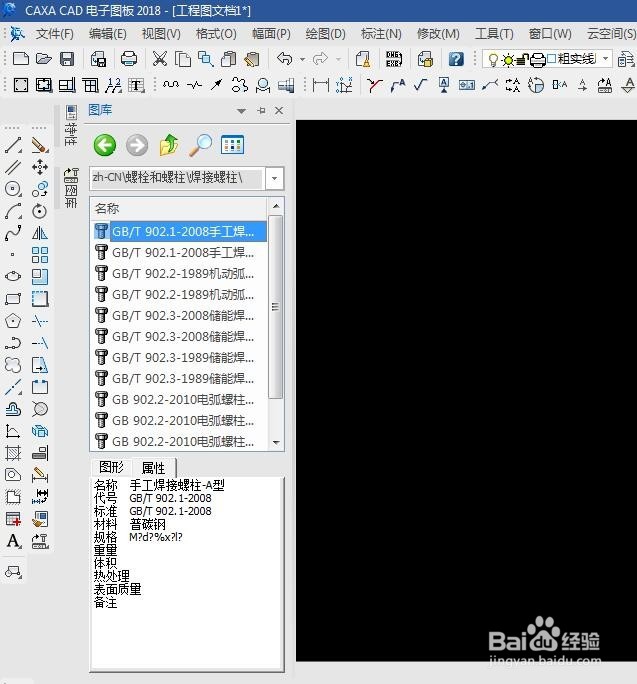Search the library with magnifier icon

click(x=200, y=145)
